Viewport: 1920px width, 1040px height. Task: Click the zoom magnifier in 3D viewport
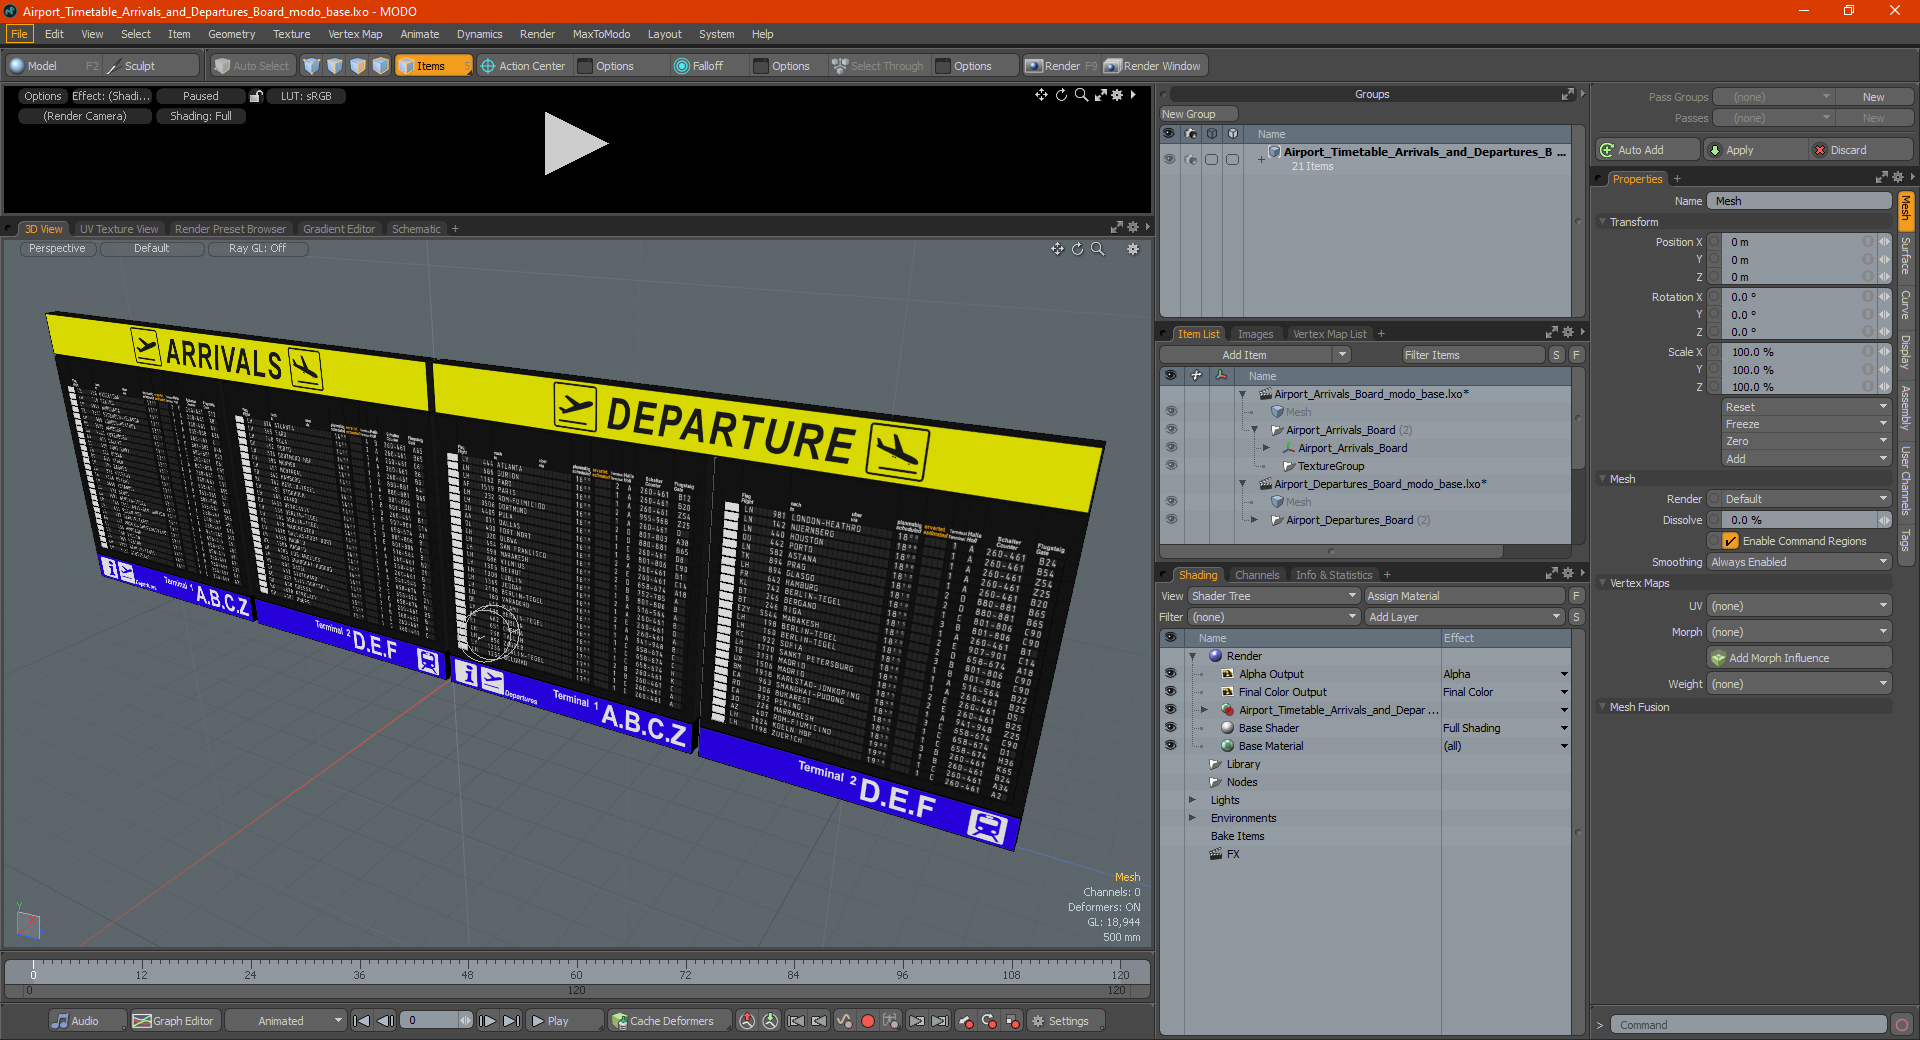[x=1098, y=249]
